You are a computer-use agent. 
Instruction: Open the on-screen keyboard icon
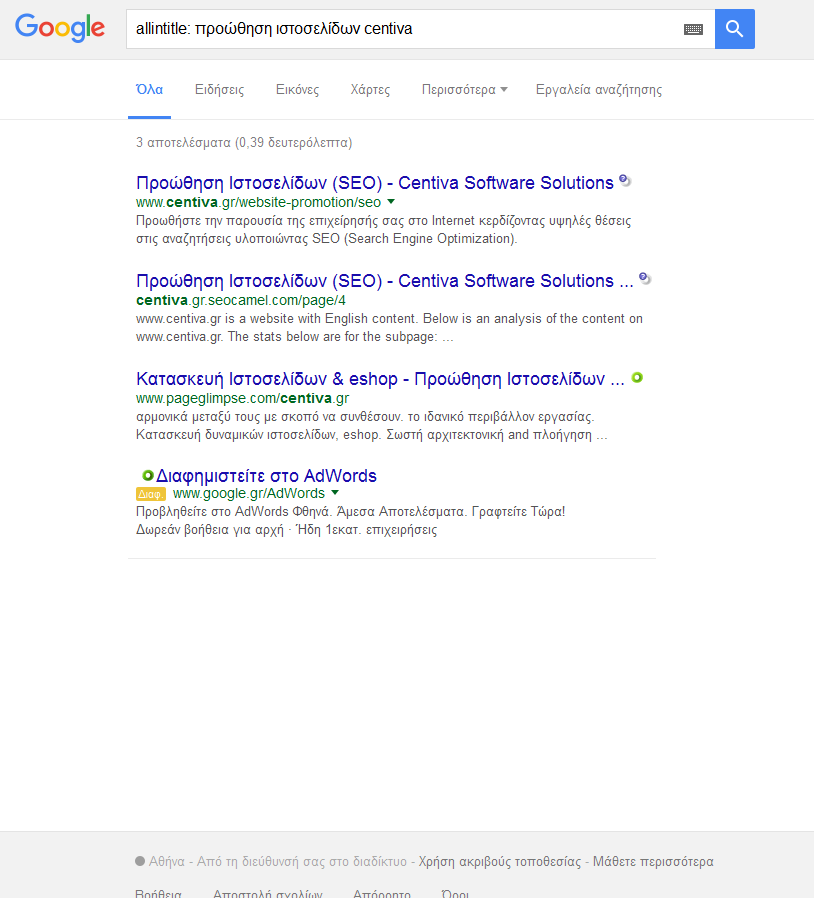click(x=693, y=29)
